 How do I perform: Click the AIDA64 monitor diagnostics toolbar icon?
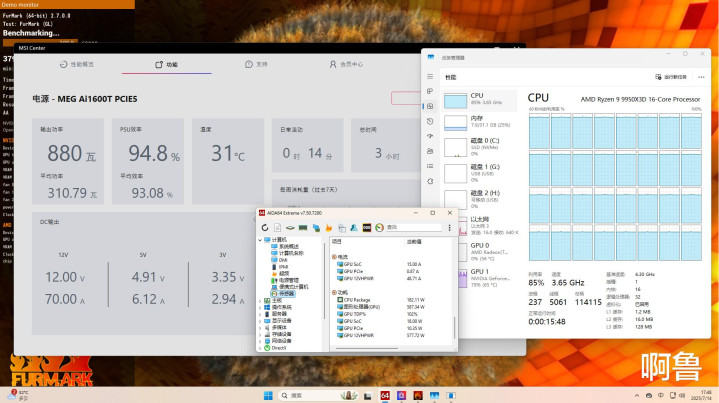click(316, 227)
